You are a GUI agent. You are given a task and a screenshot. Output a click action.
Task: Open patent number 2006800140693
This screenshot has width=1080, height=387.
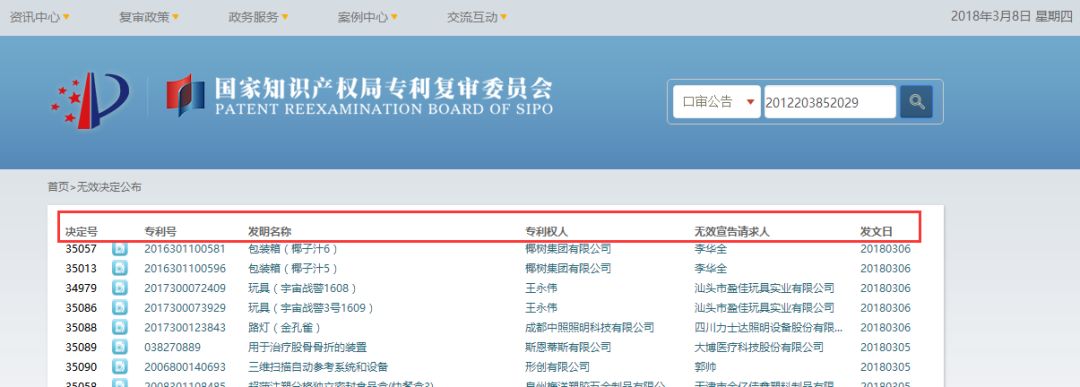pyautogui.click(x=185, y=367)
